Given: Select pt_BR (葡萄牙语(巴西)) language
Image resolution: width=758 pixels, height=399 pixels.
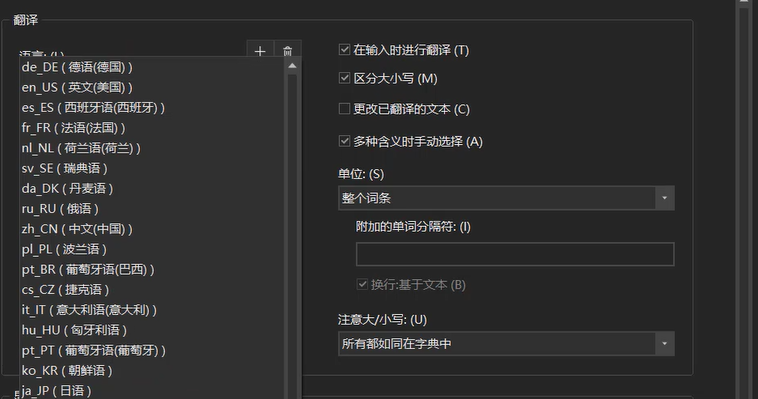Looking at the screenshot, I should (x=152, y=270).
